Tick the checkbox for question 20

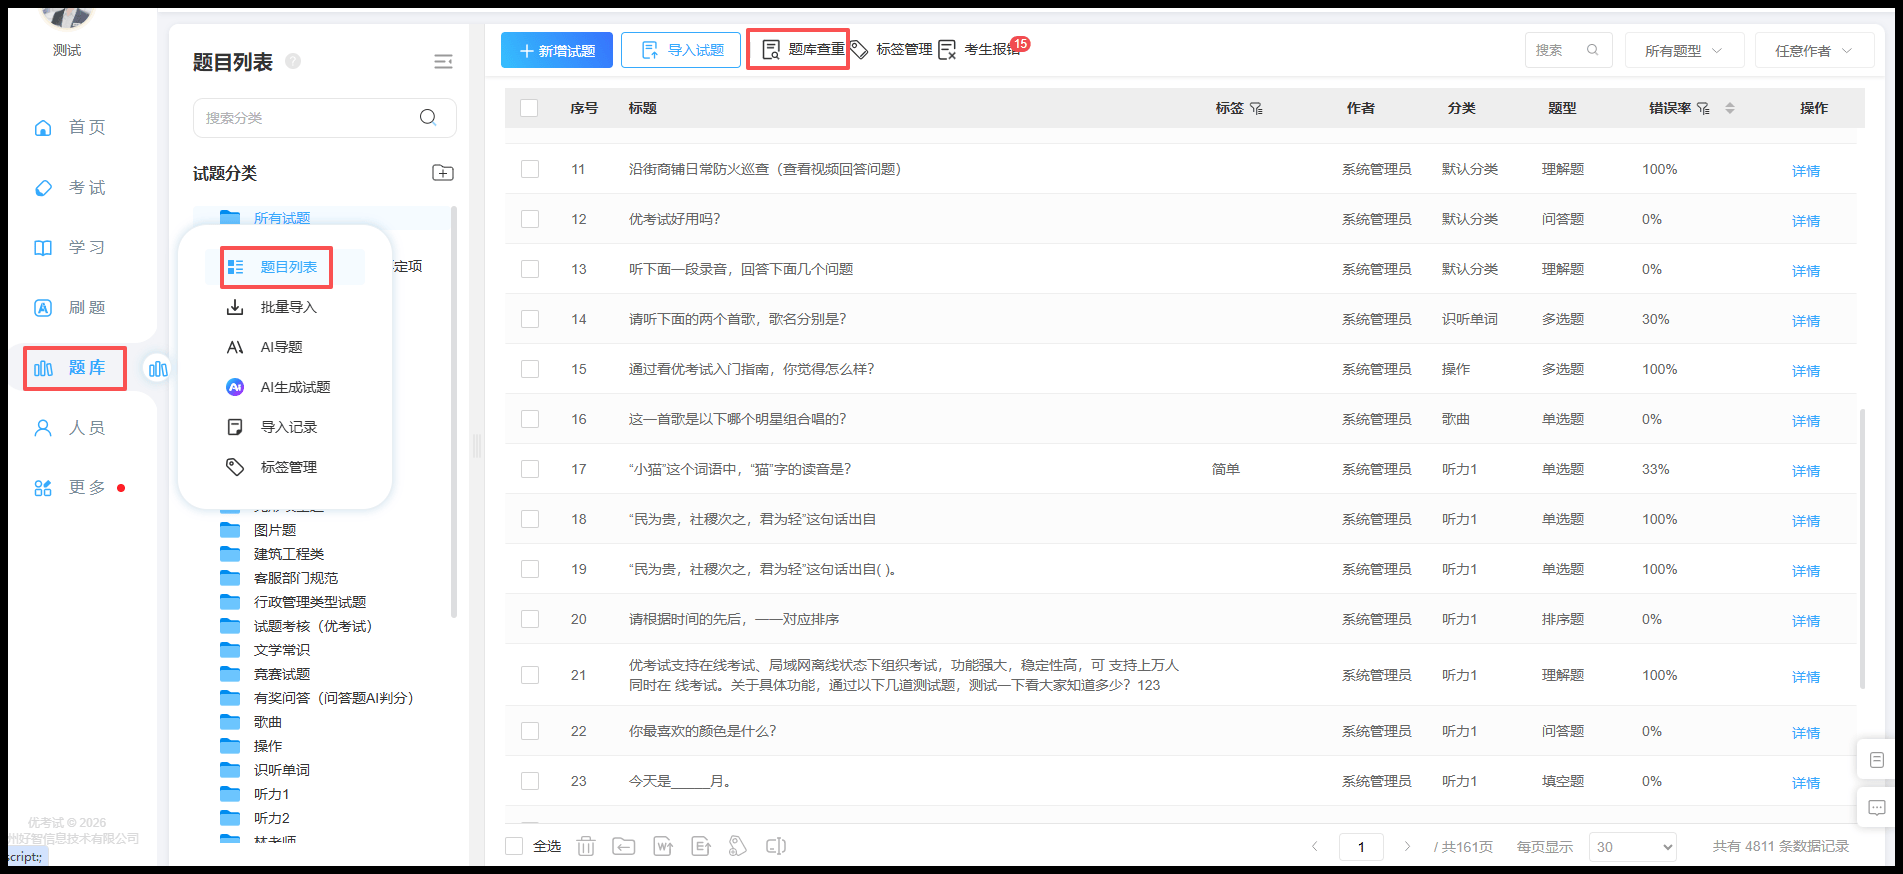(x=530, y=619)
